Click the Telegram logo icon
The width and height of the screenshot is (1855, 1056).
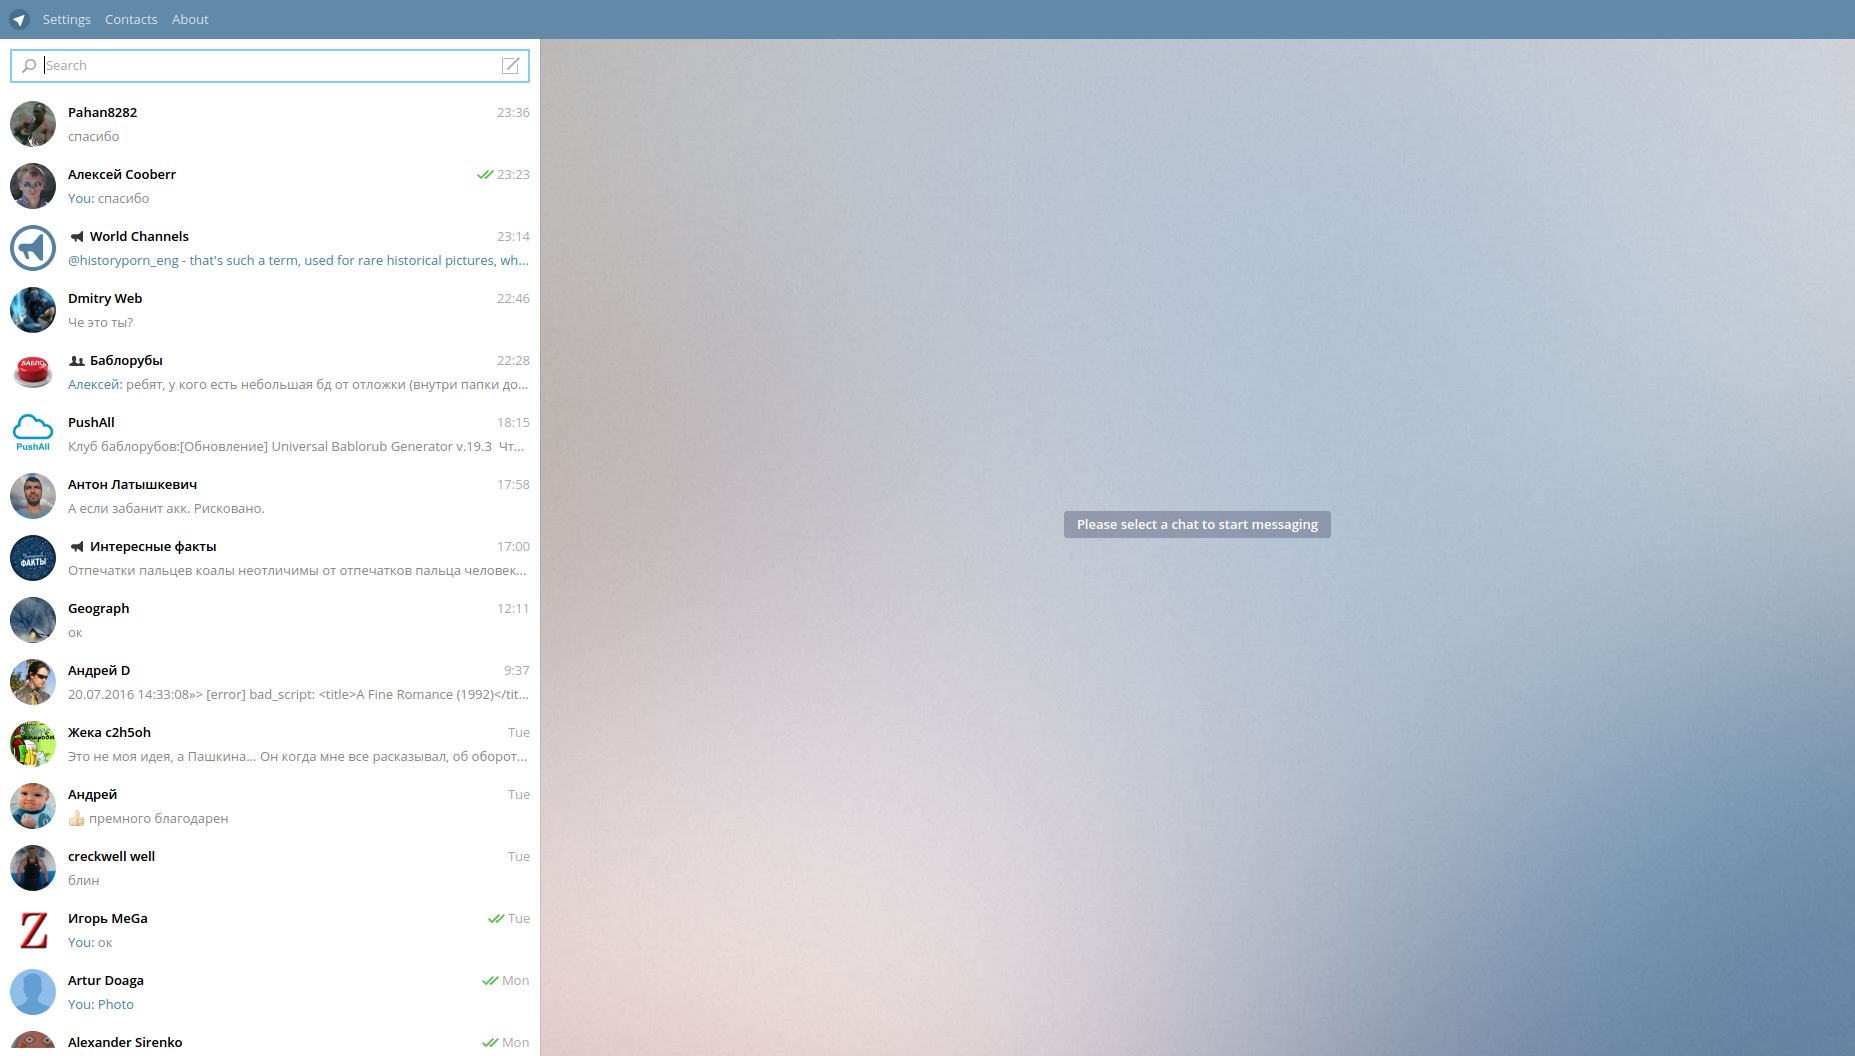[19, 20]
